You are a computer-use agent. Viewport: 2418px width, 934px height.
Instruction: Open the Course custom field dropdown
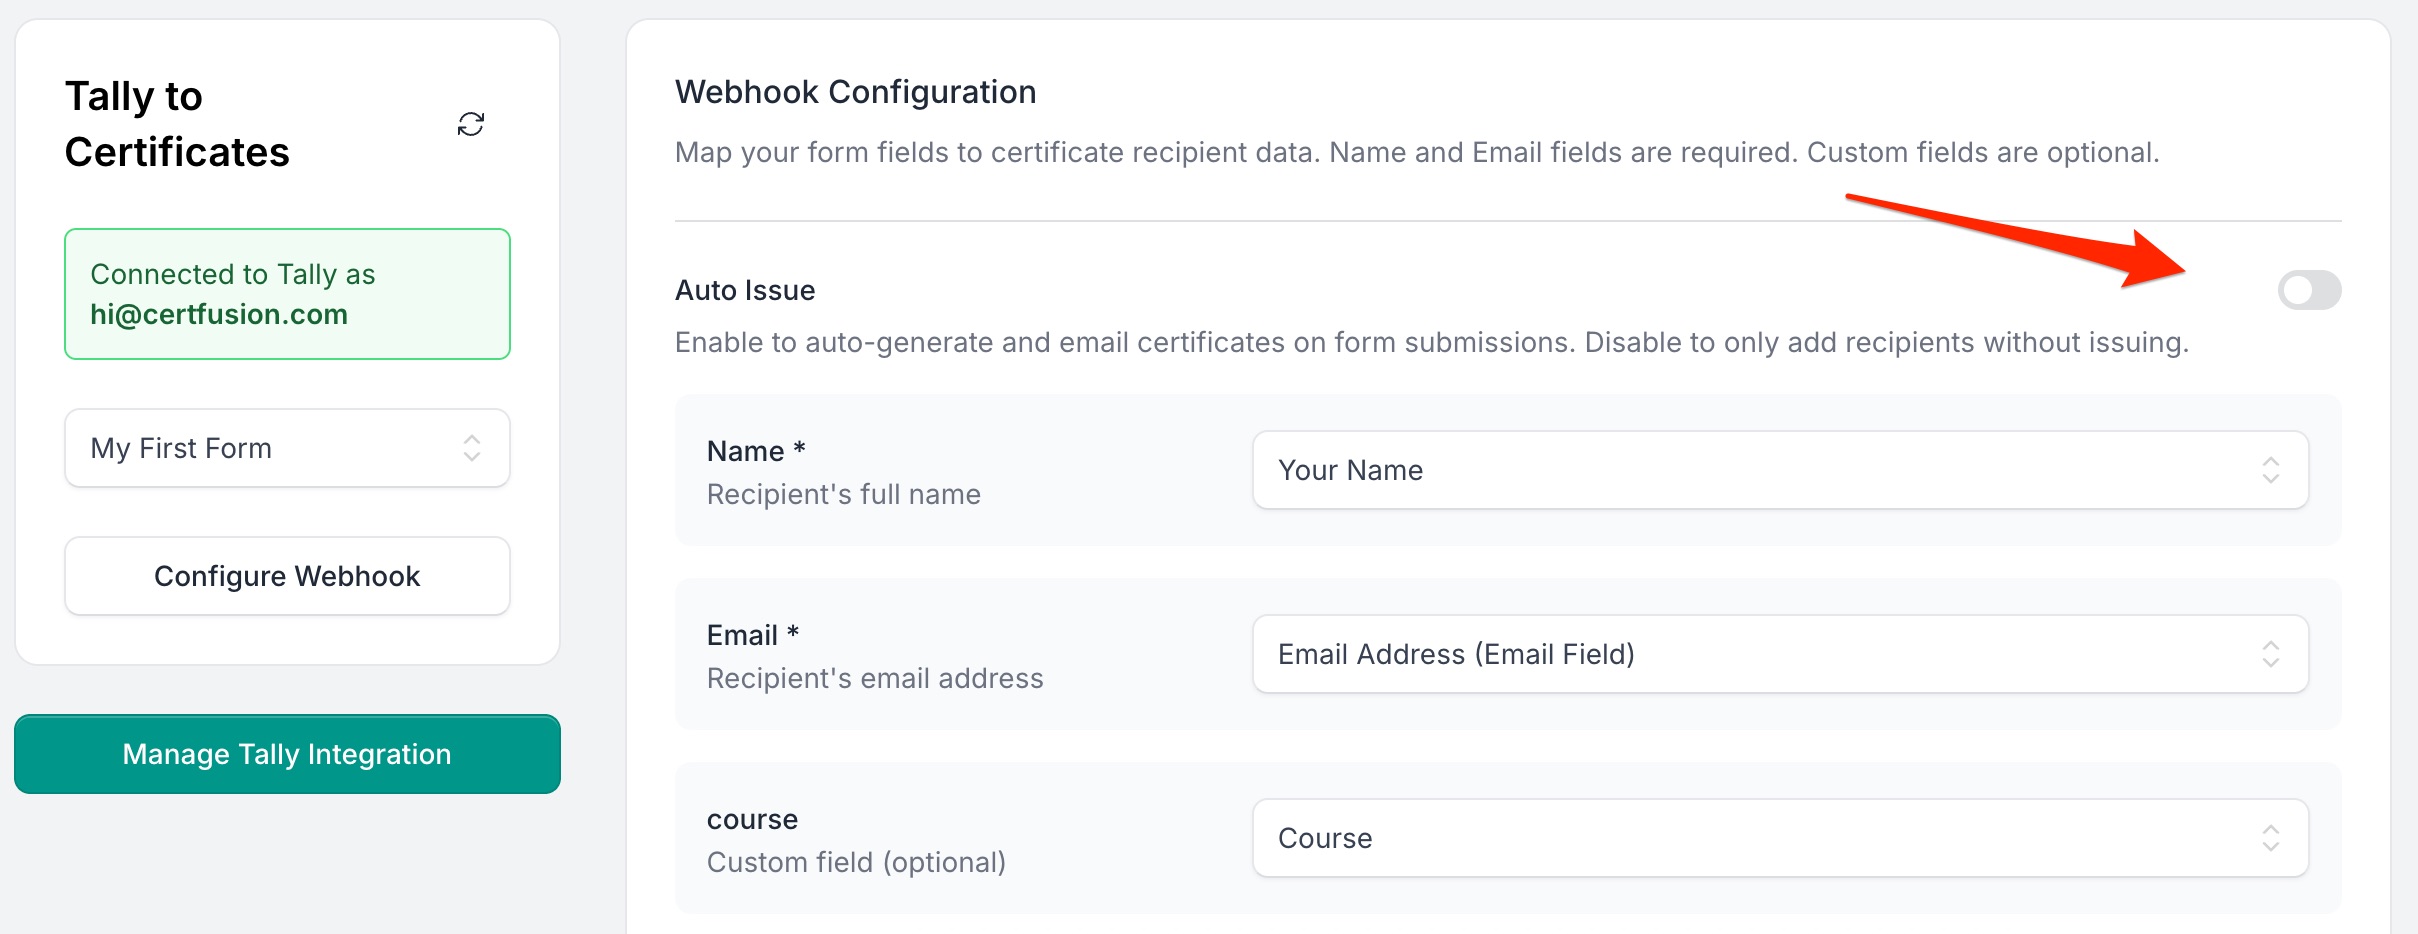1780,838
